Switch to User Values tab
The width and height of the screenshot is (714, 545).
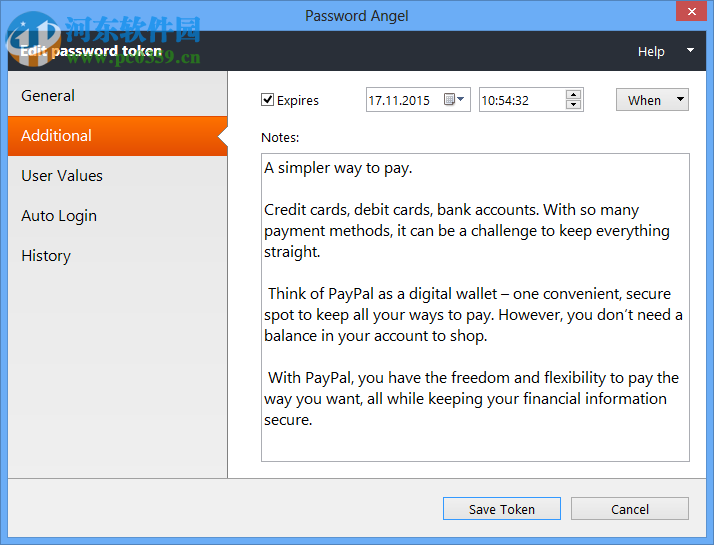(117, 176)
